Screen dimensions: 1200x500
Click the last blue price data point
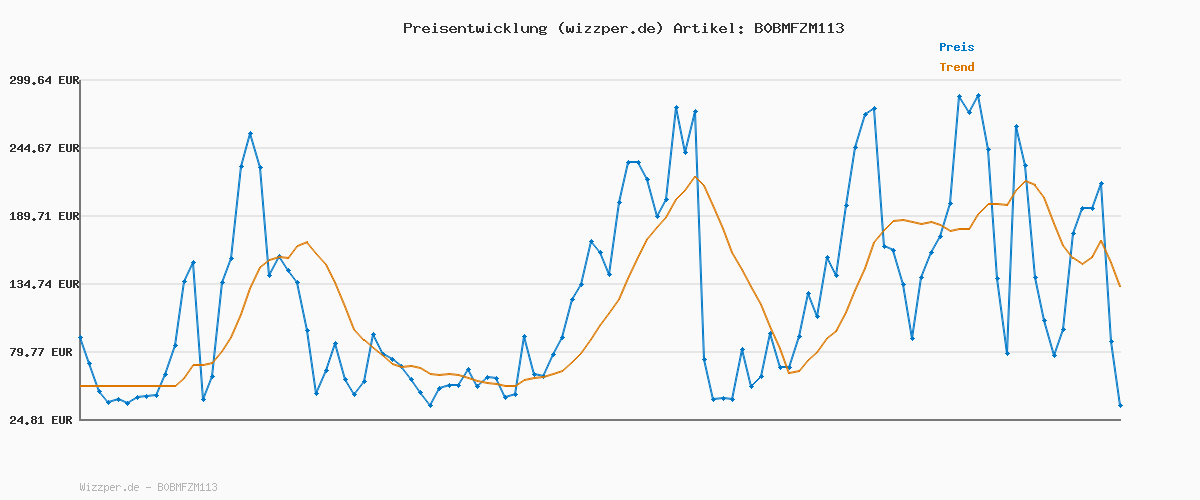(1120, 405)
